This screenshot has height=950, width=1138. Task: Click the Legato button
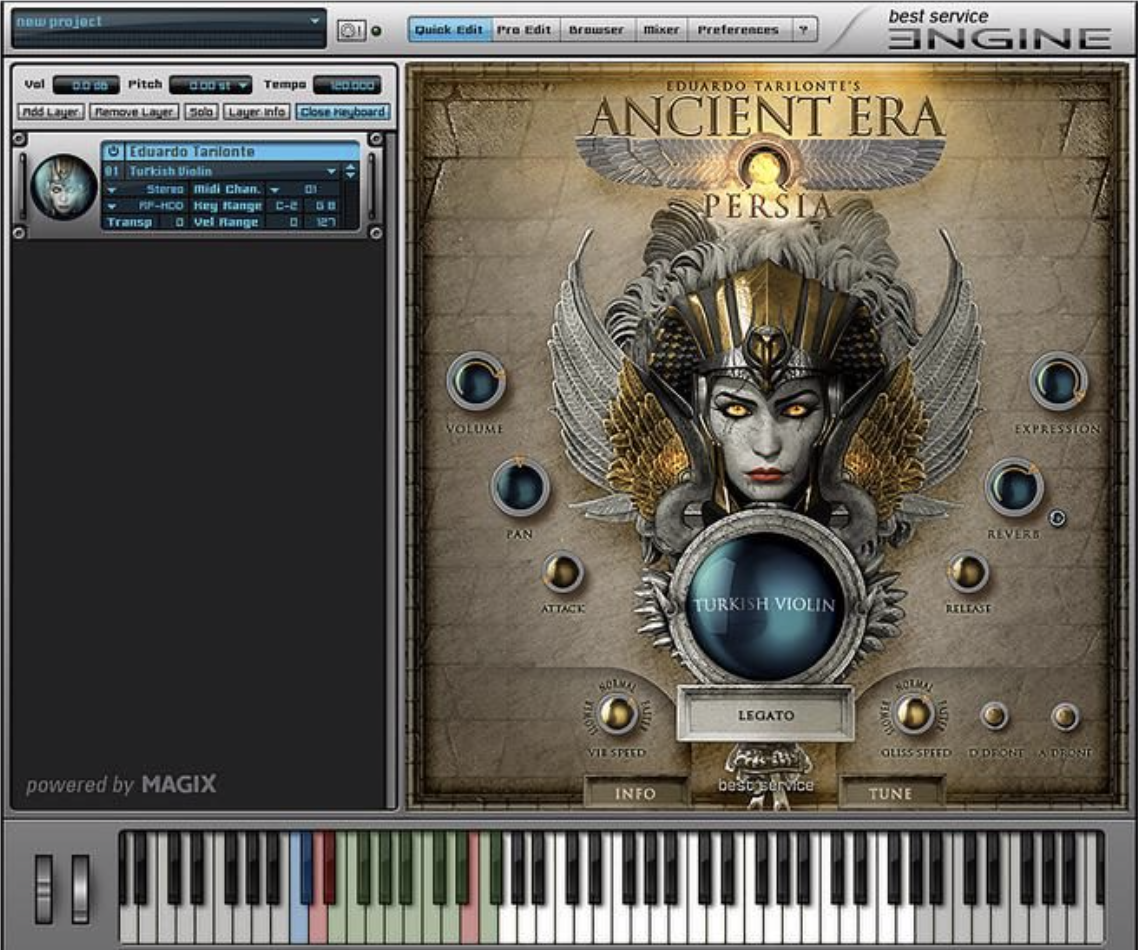coord(766,715)
